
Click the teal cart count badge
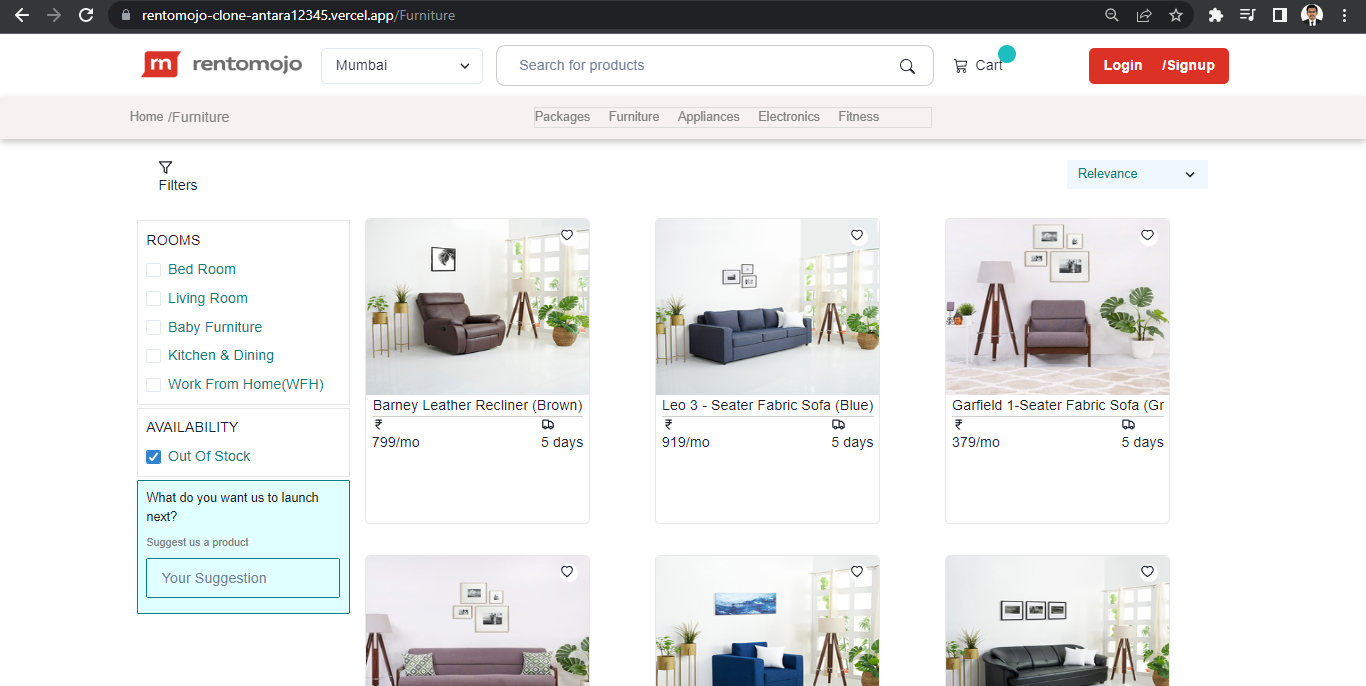1007,54
